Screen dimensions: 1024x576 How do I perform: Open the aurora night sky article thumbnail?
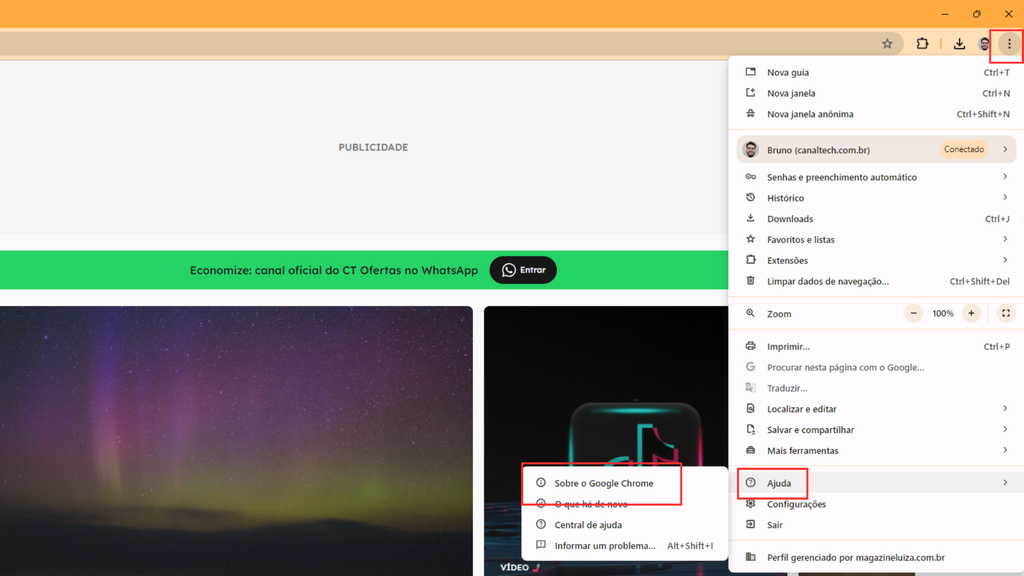(236, 441)
